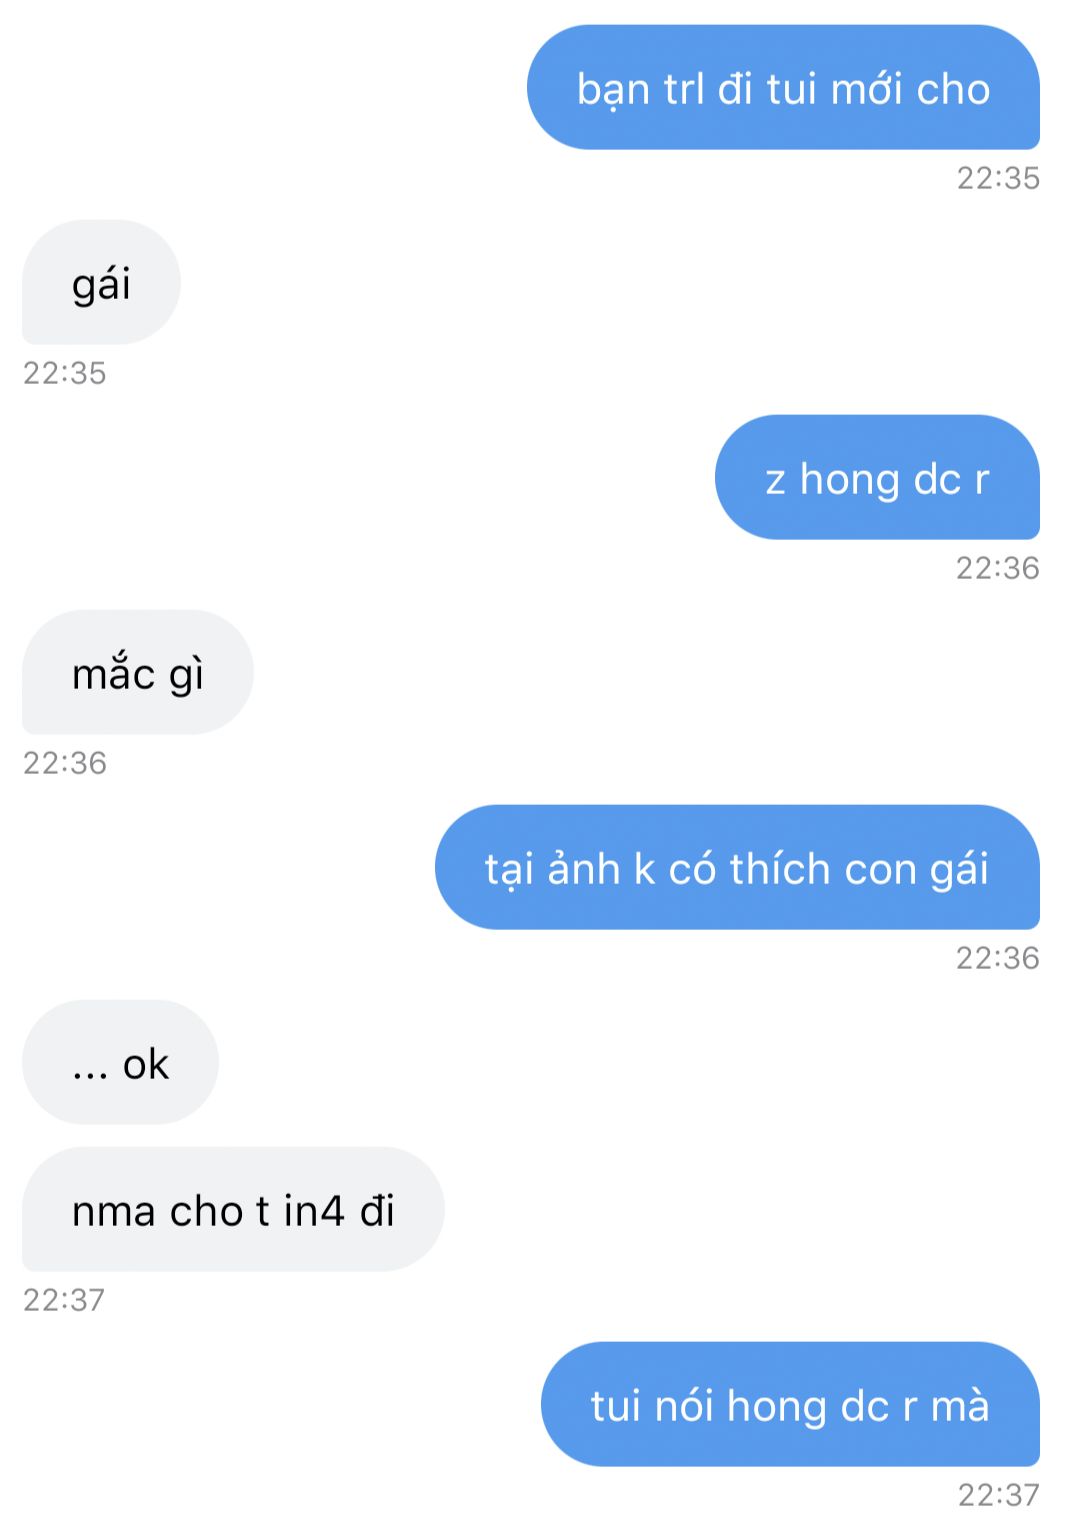This screenshot has height=1520, width=1080.
Task: Tap the 22:35 timestamp under 'gái'
Action: click(x=65, y=373)
